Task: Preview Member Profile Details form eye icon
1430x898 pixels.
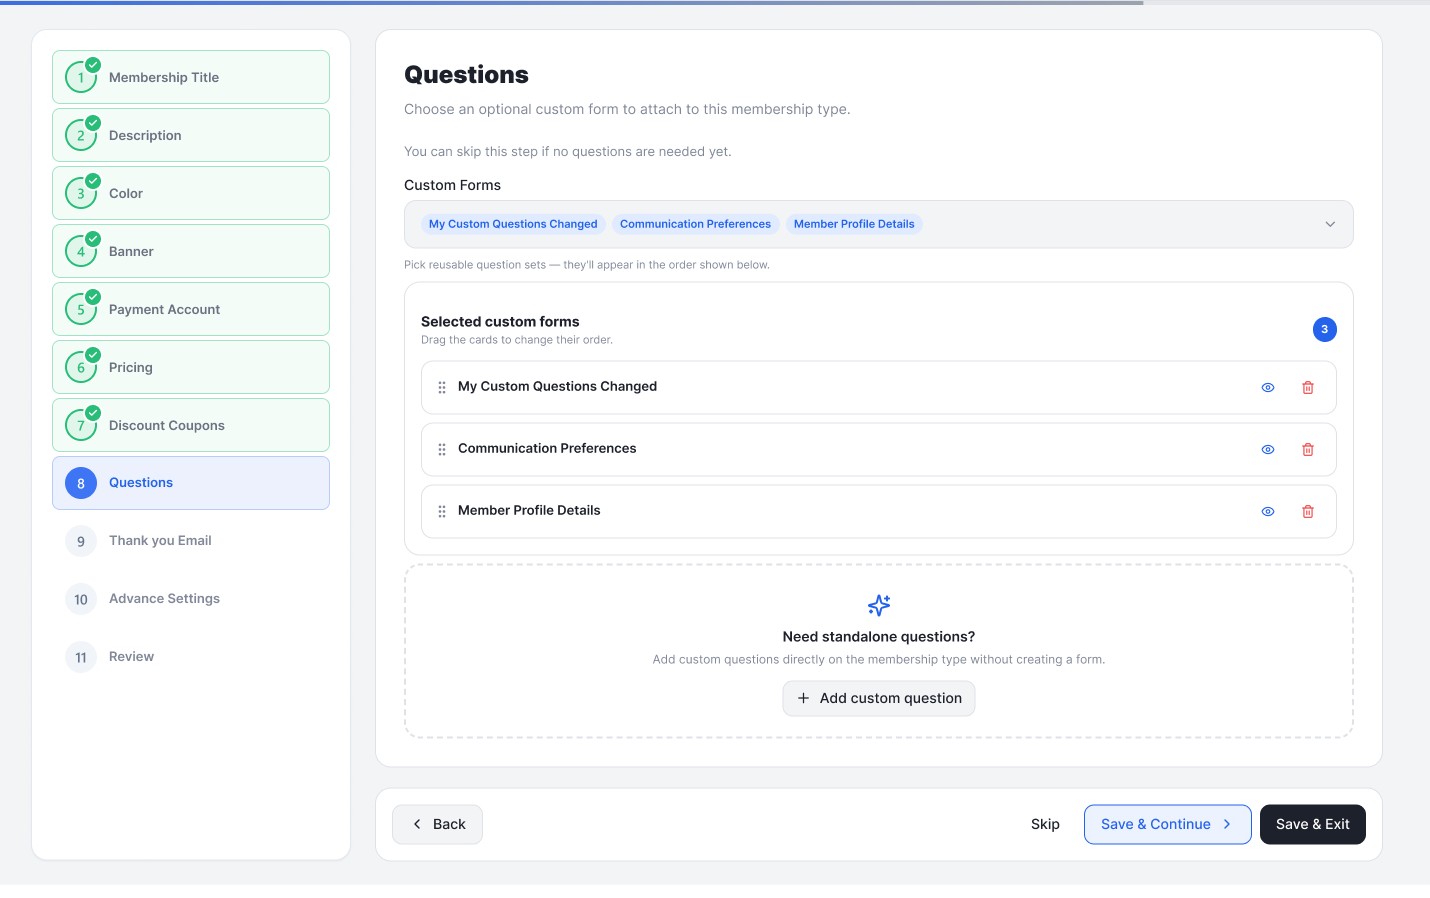Action: 1268,512
